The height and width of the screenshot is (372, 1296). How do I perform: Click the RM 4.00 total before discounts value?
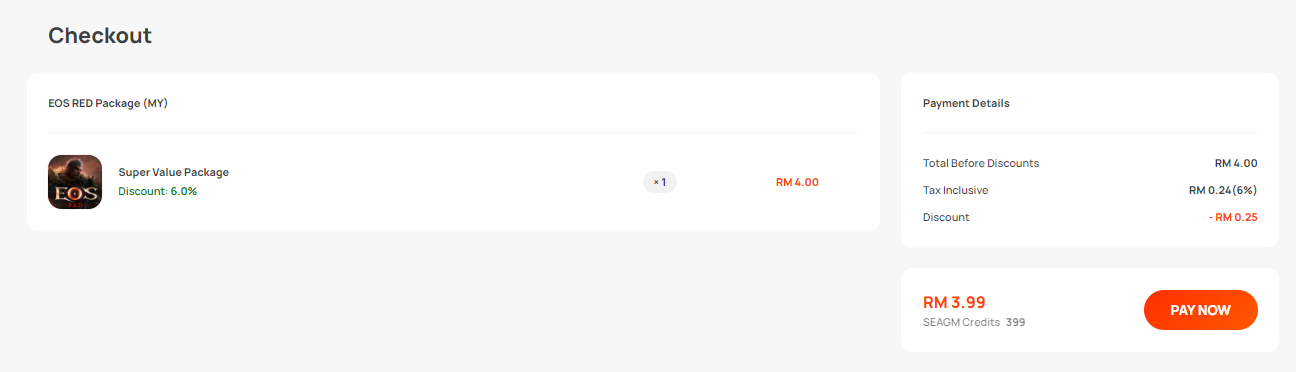[1236, 163]
